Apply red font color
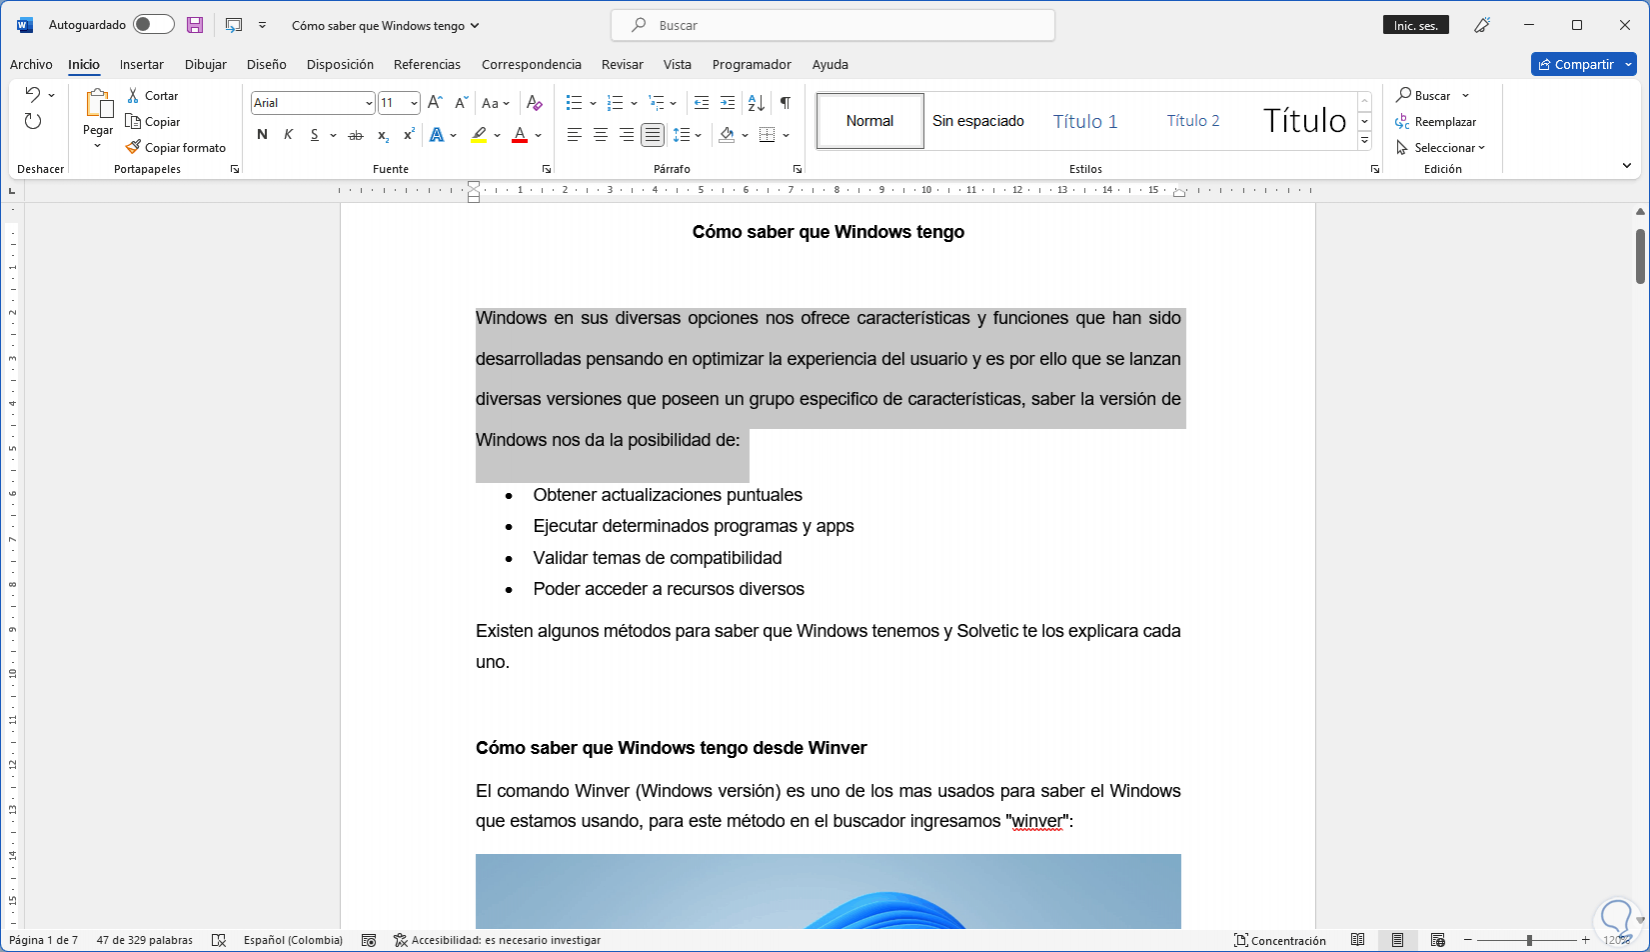 click(x=520, y=135)
